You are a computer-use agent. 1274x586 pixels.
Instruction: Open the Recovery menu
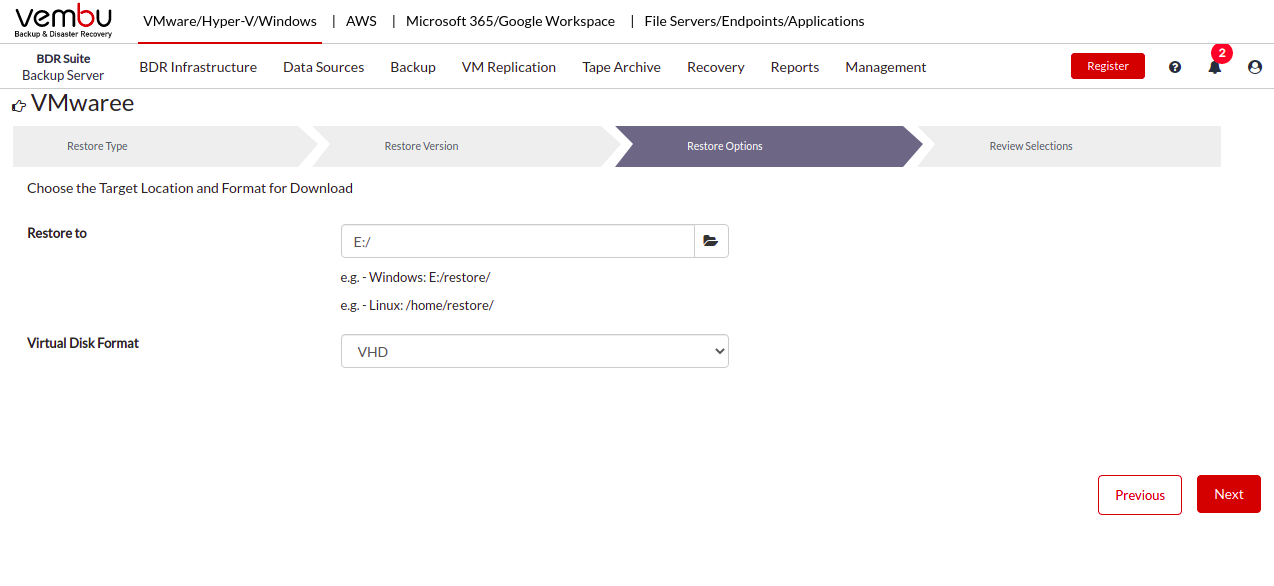pyautogui.click(x=715, y=67)
